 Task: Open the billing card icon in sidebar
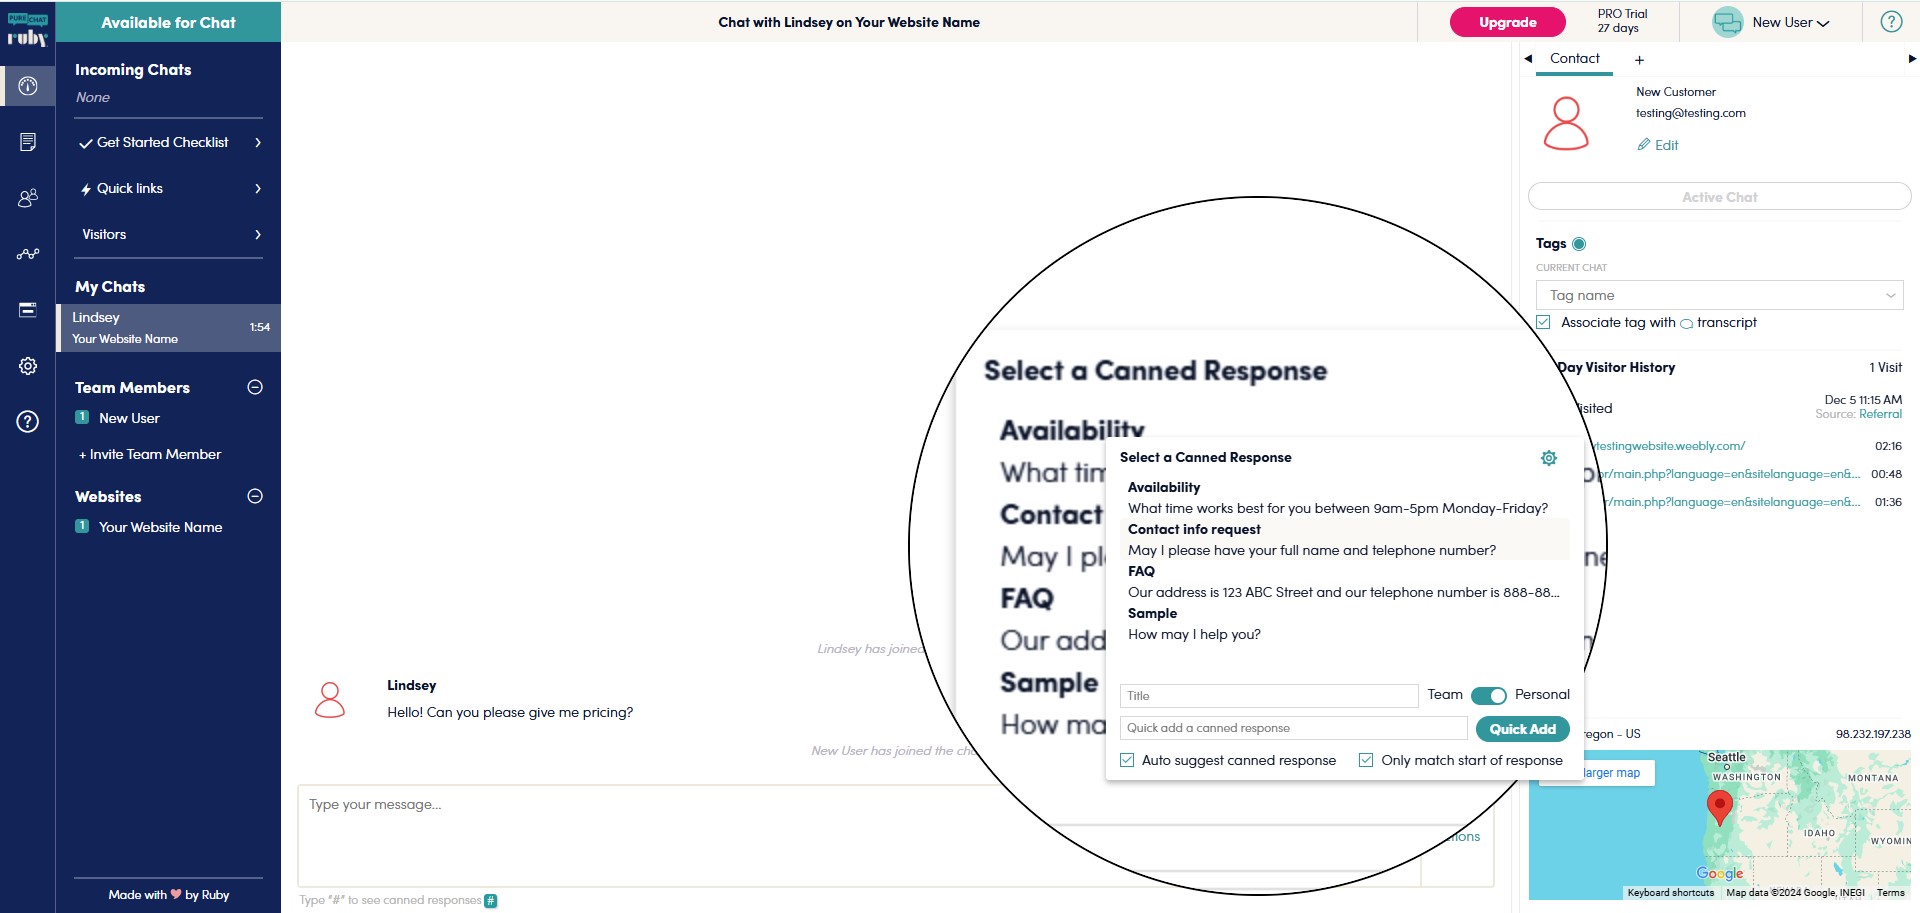[x=28, y=310]
